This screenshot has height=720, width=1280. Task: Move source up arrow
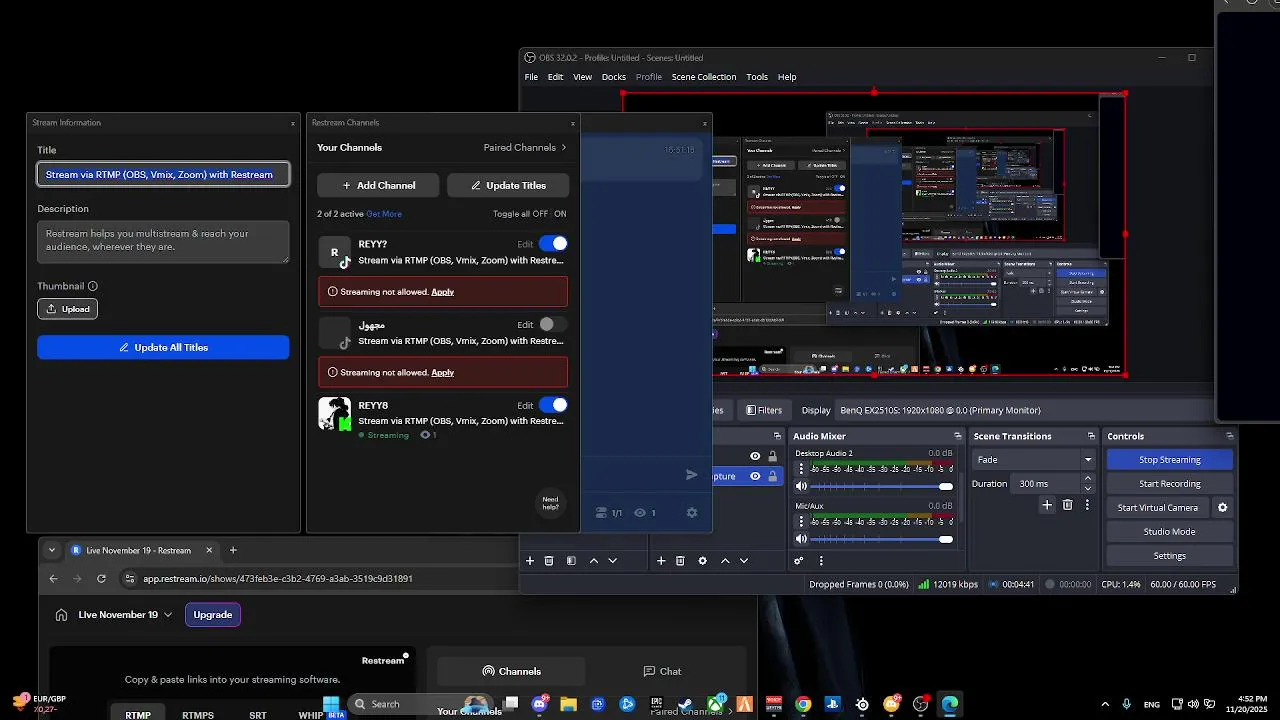point(725,561)
